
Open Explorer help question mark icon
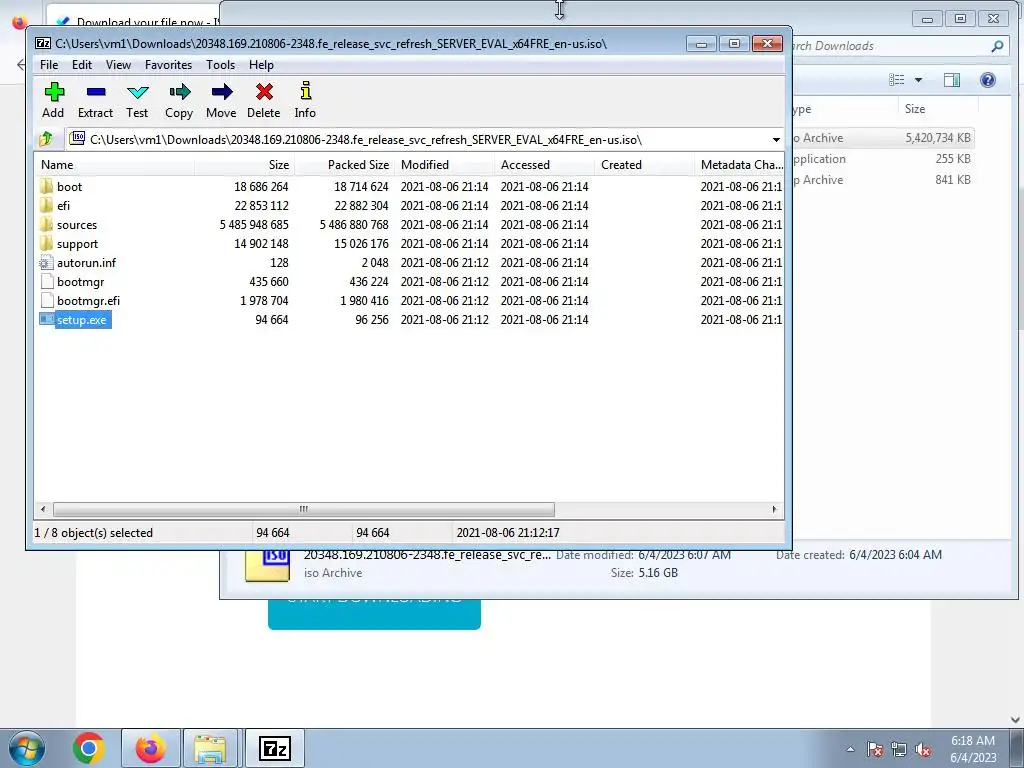pyautogui.click(x=988, y=80)
